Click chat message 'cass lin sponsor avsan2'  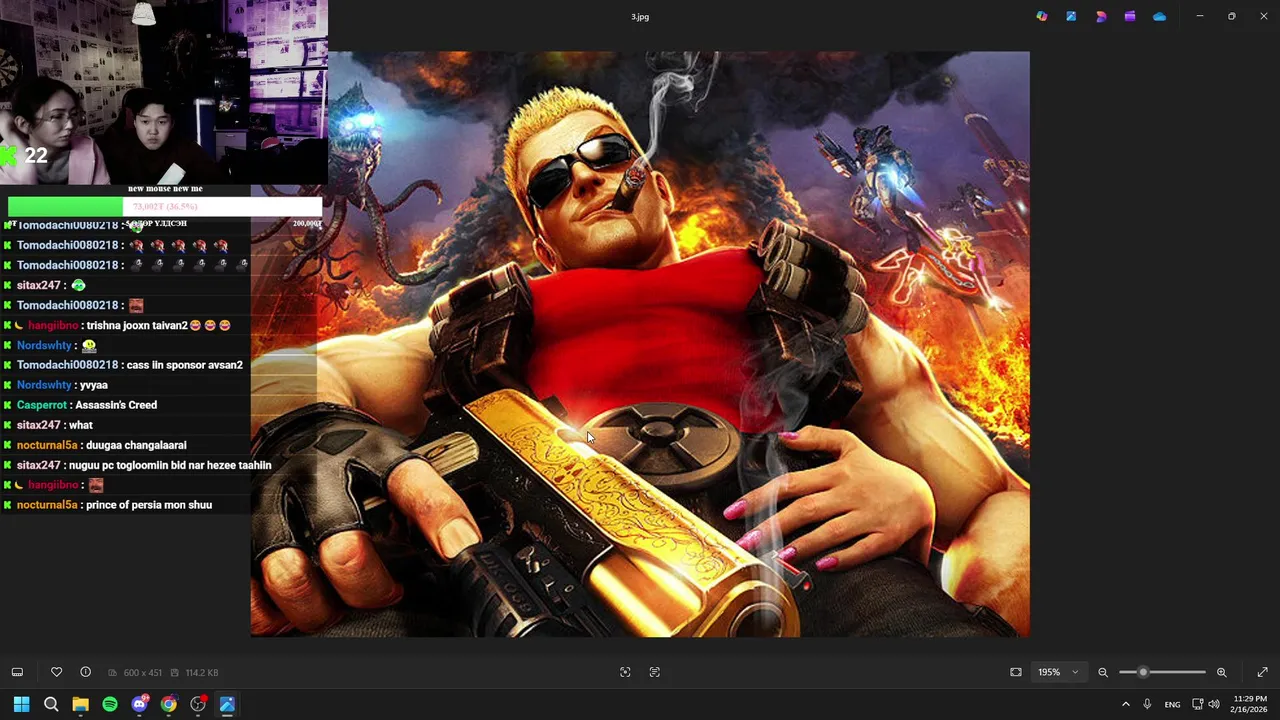[184, 365]
